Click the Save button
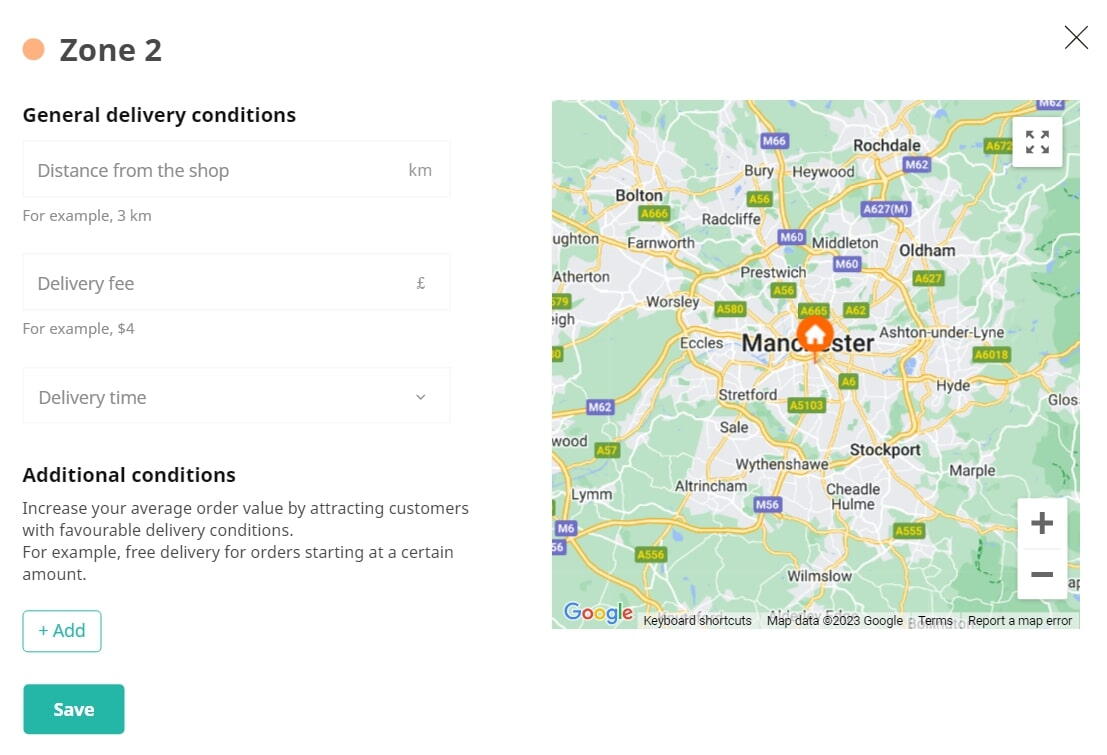1107x755 pixels. coord(73,708)
